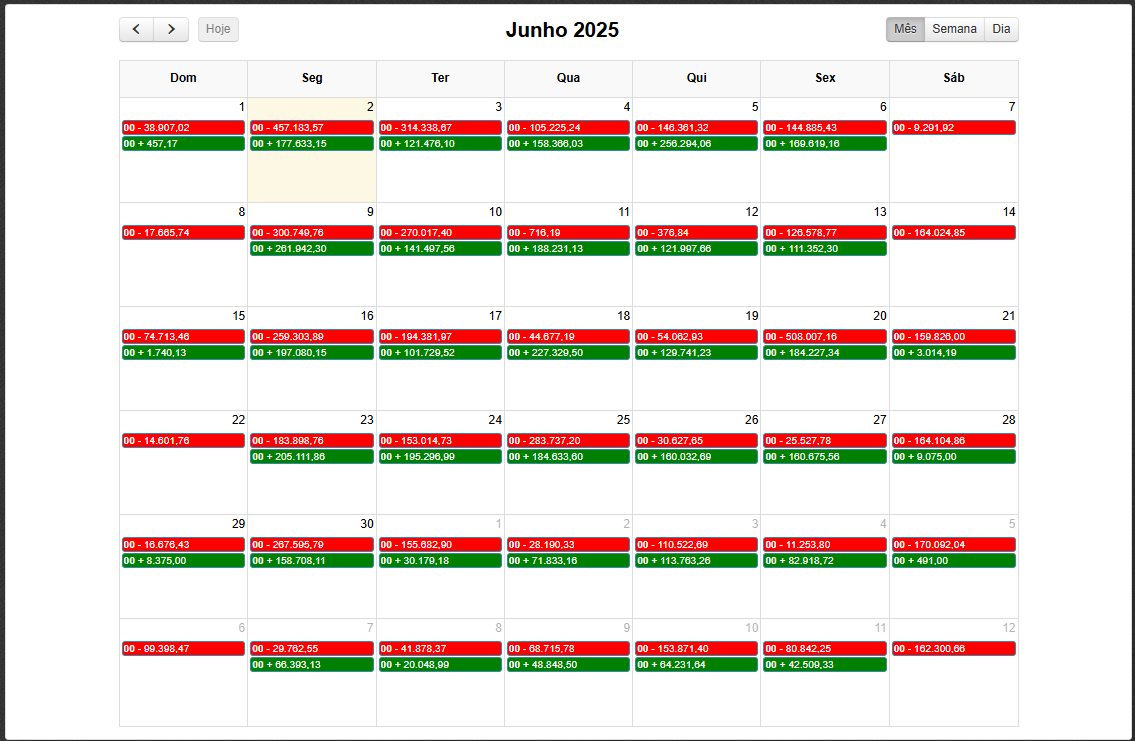Open red event - 9.291,92 on Saturday June 7

tap(953, 128)
